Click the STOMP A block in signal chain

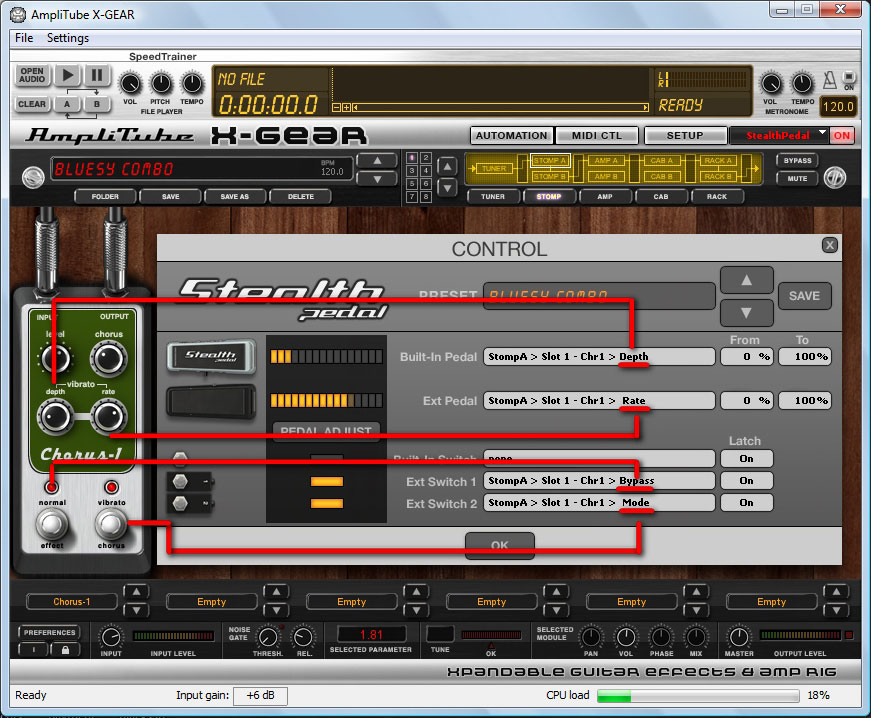point(549,160)
